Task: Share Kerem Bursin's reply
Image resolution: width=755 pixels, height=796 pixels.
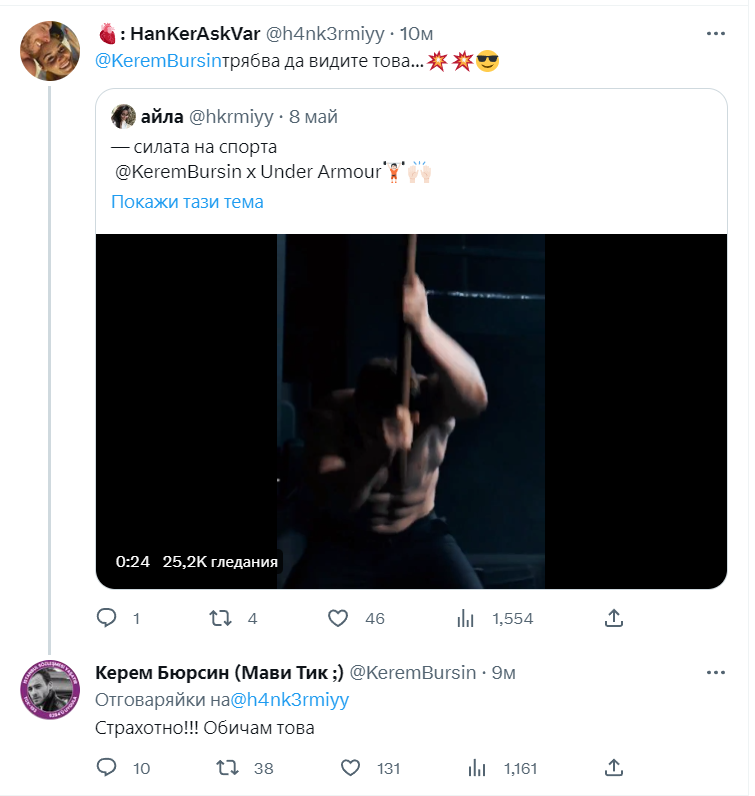Action: 615,768
